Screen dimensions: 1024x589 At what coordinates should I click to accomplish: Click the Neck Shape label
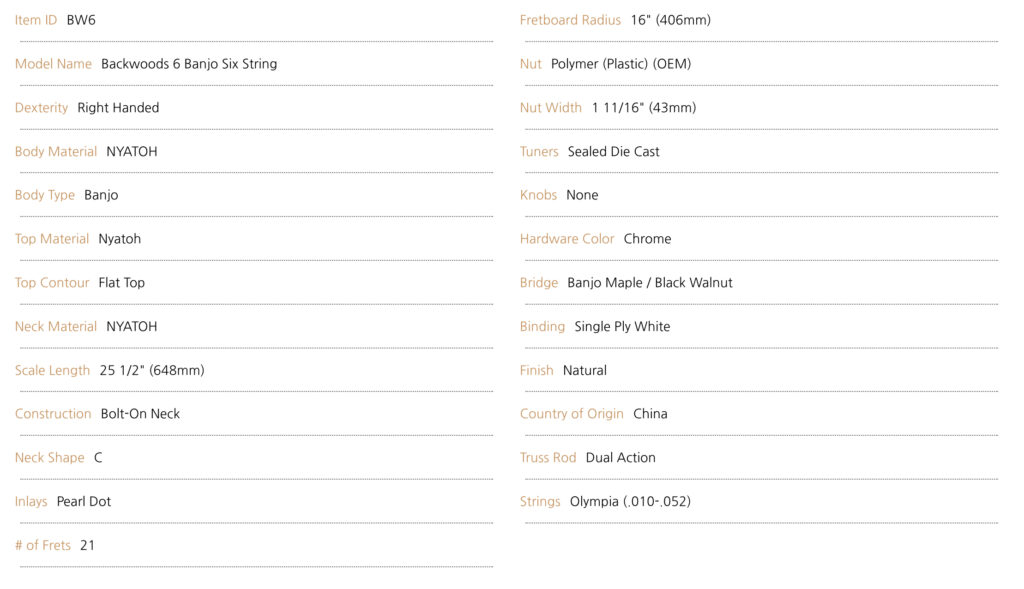[50, 458]
